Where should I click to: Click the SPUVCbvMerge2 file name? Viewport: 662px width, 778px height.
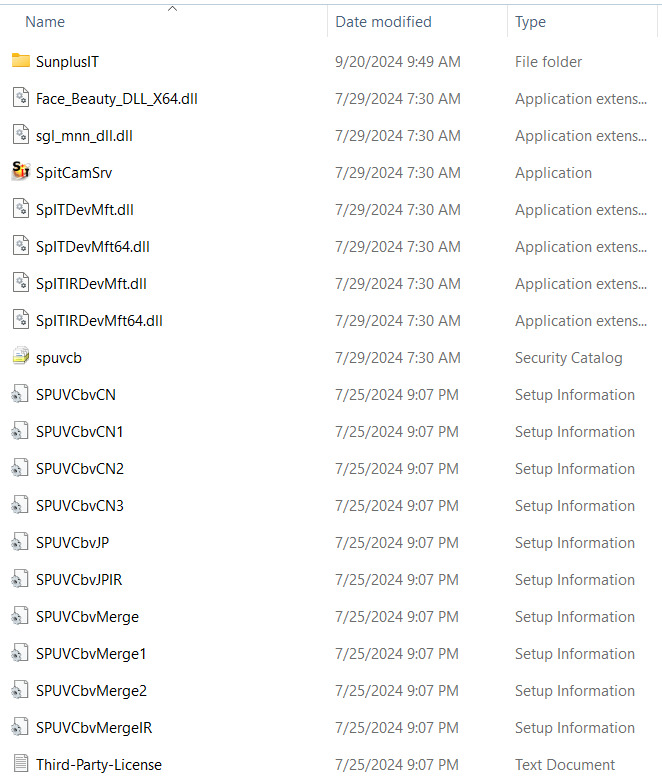[x=91, y=690]
